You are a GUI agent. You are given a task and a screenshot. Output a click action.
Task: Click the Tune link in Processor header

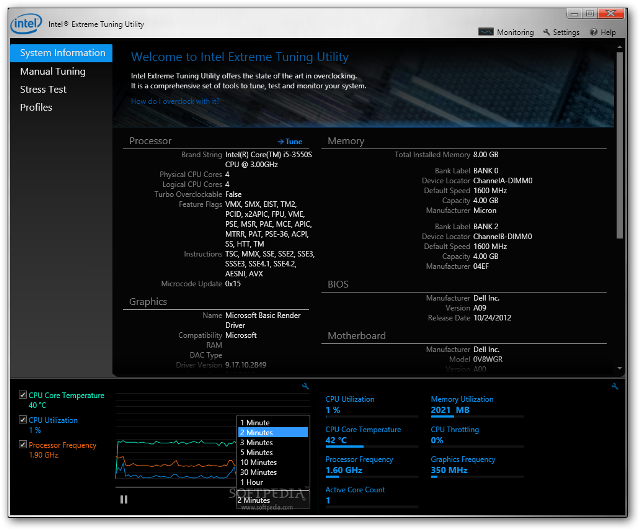(290, 141)
